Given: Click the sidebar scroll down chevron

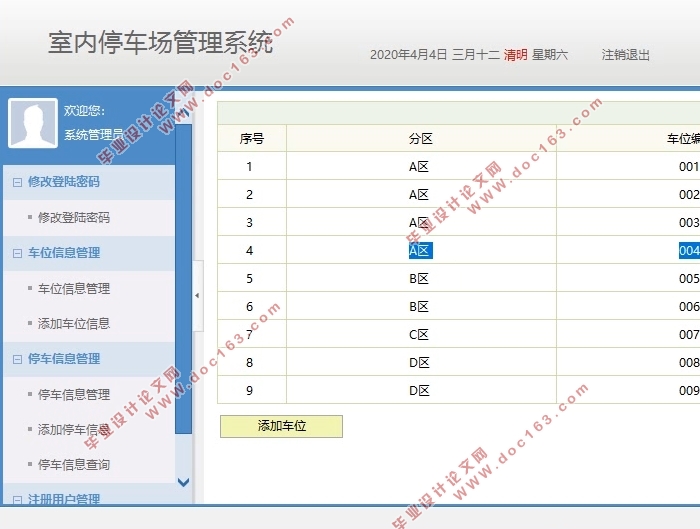Looking at the screenshot, I should (x=183, y=482).
